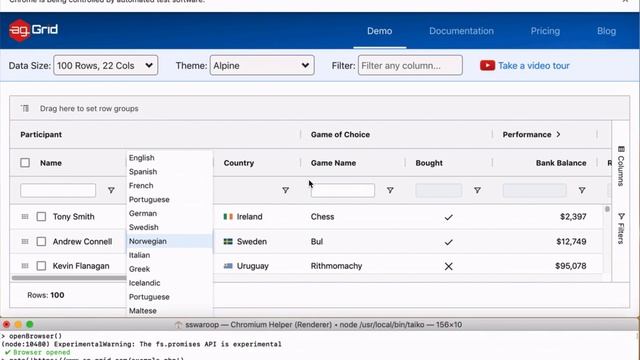This screenshot has width=640, height=360.
Task: Click the vertical scrollbar thumb of grid
Action: 607,209
